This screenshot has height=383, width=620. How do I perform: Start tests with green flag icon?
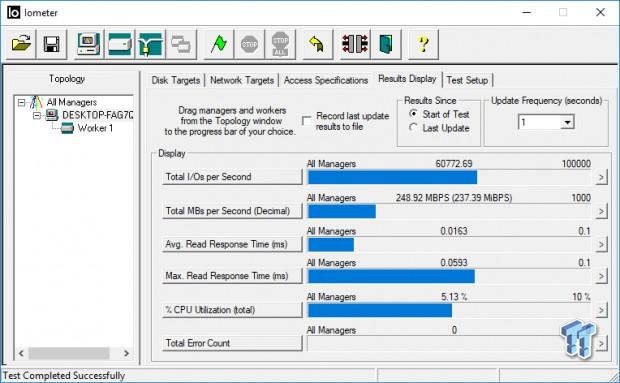coord(219,44)
